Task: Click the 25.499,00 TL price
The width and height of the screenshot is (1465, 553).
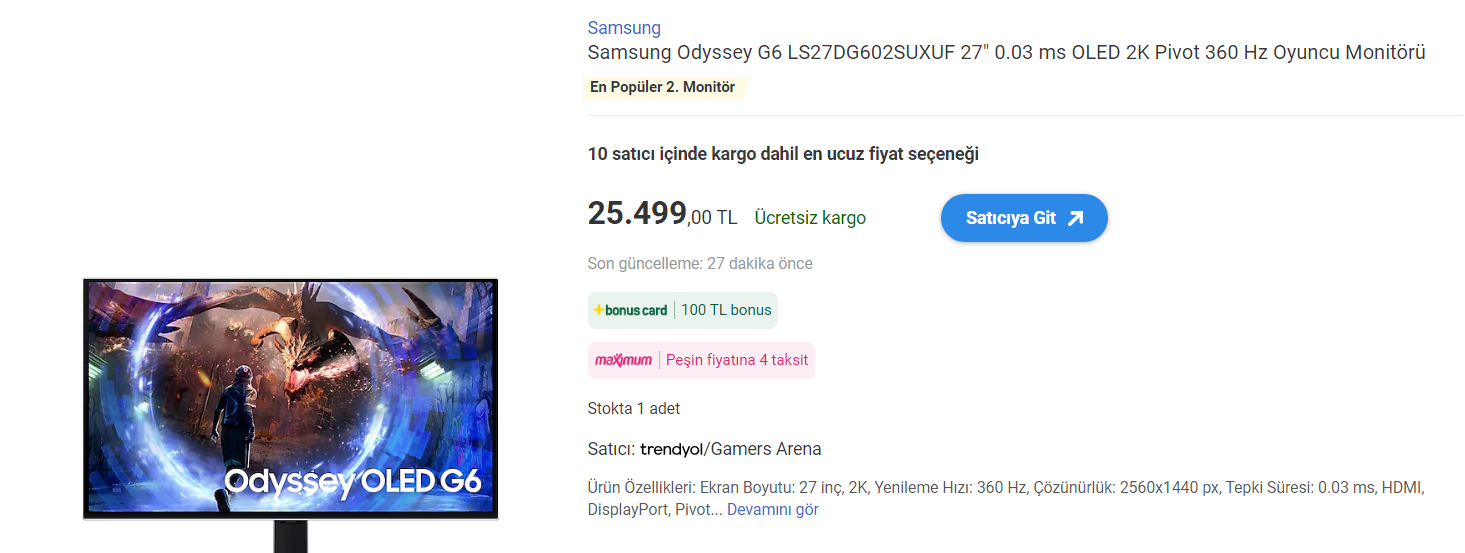Action: pyautogui.click(x=662, y=214)
